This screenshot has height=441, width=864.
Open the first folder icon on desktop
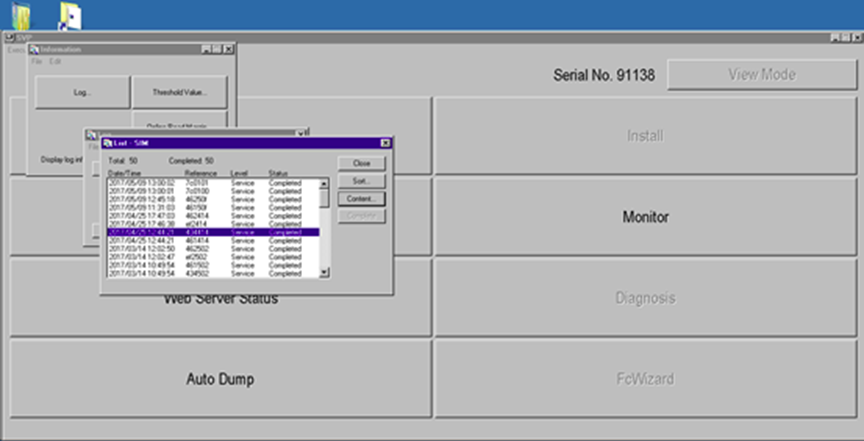[20, 15]
